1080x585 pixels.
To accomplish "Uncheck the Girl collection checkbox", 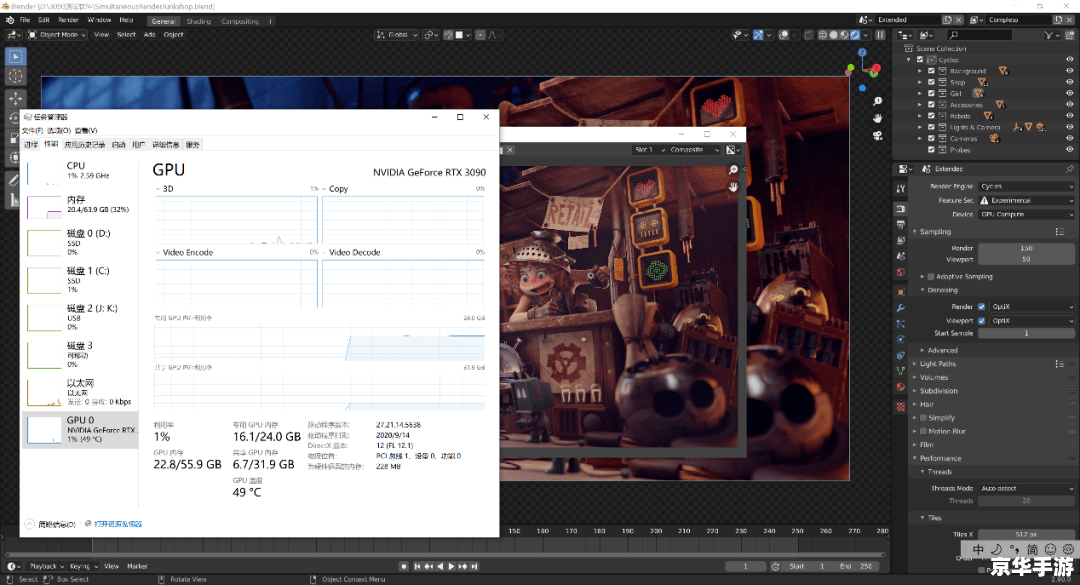I will (x=931, y=93).
